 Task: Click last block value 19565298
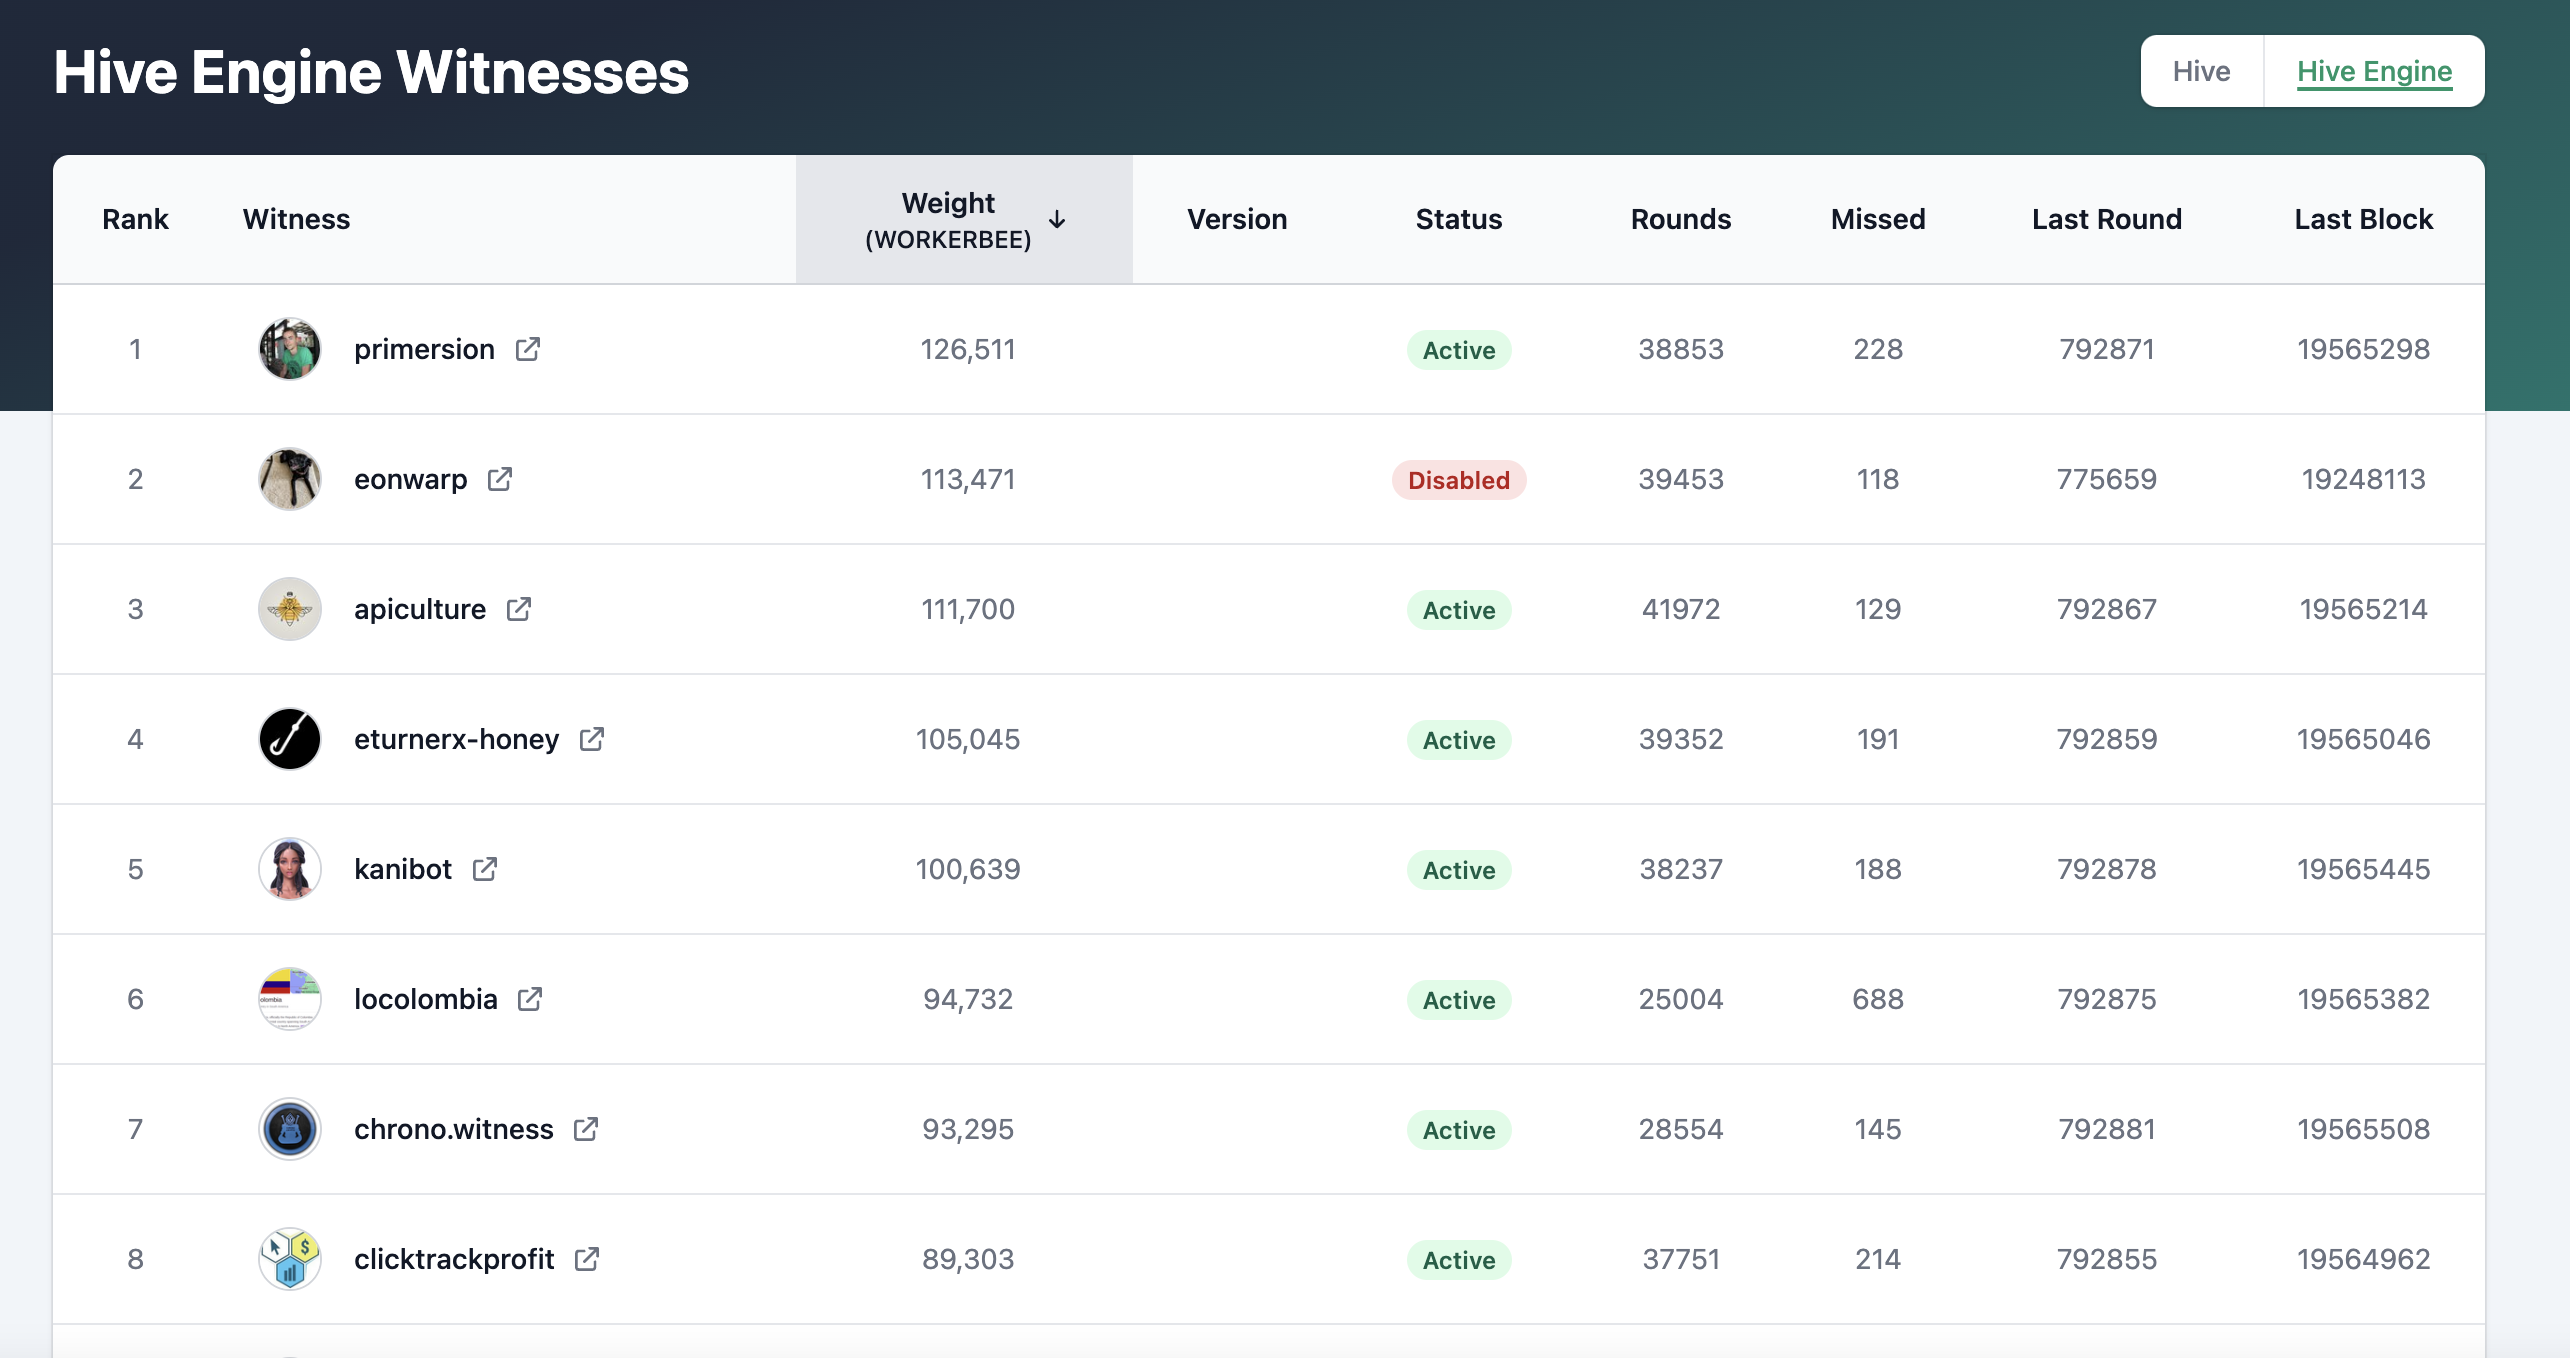point(2364,349)
